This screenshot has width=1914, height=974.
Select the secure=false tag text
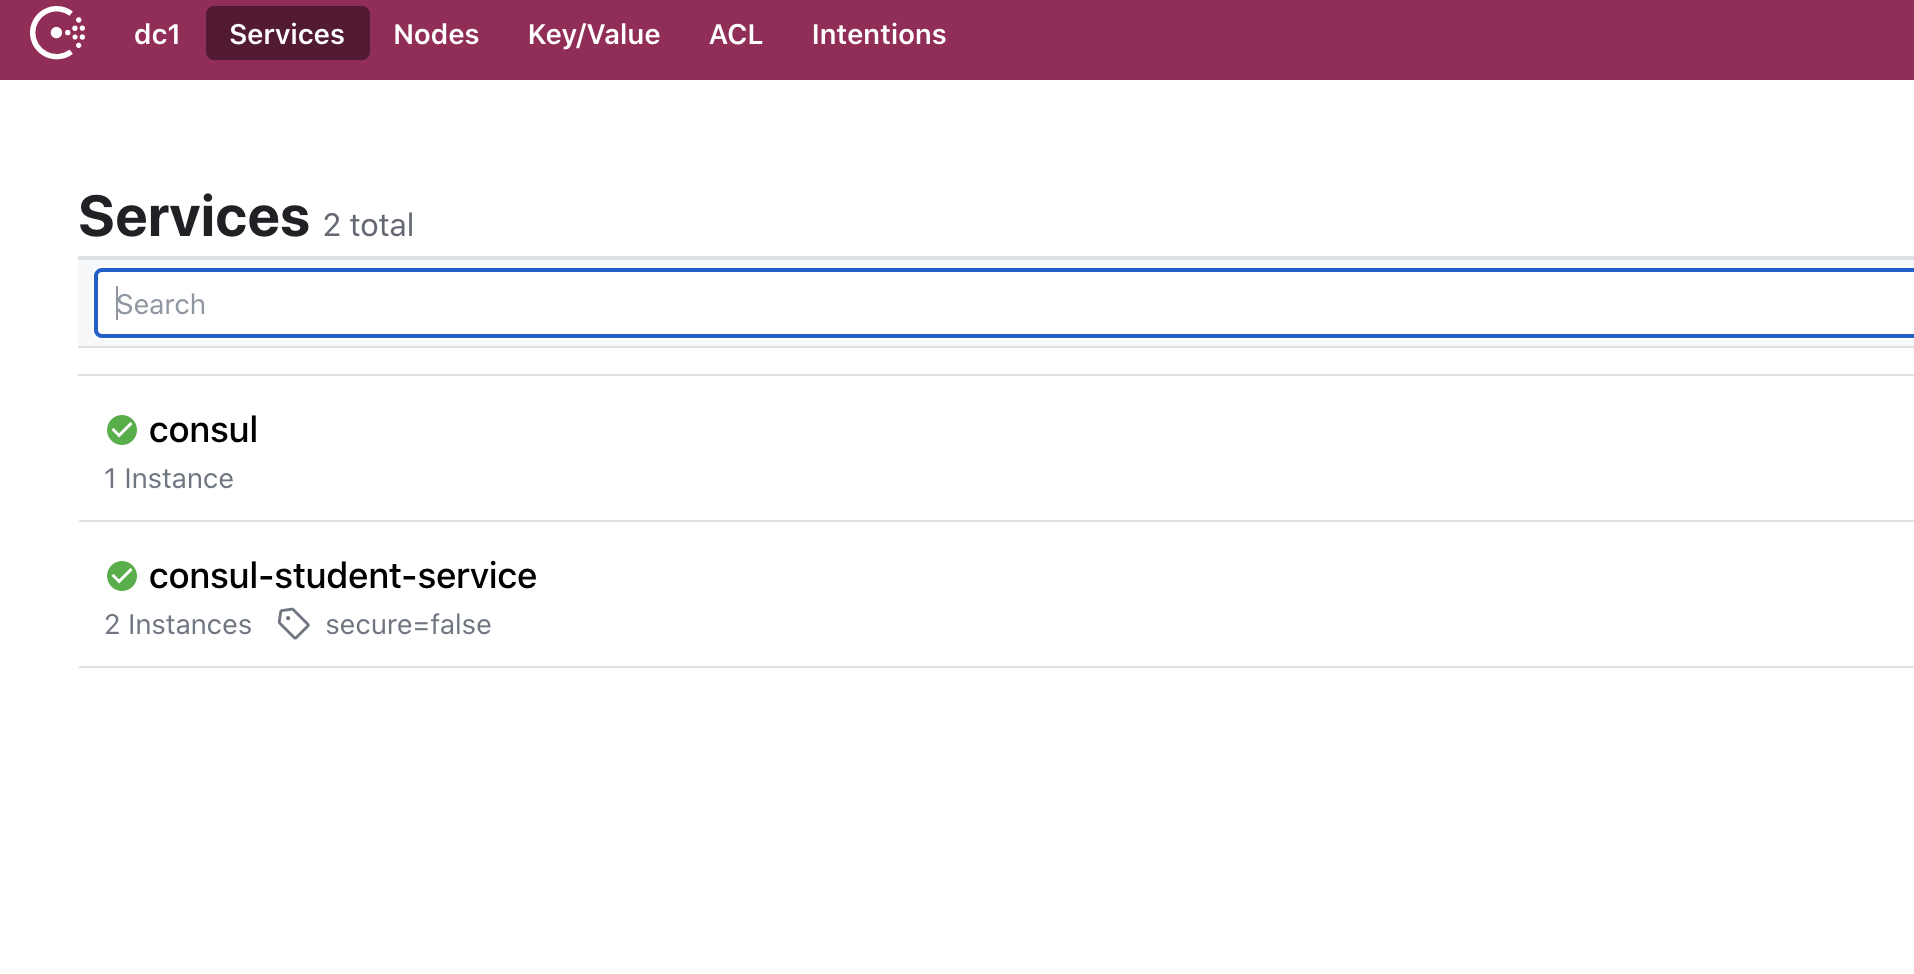pyautogui.click(x=408, y=625)
